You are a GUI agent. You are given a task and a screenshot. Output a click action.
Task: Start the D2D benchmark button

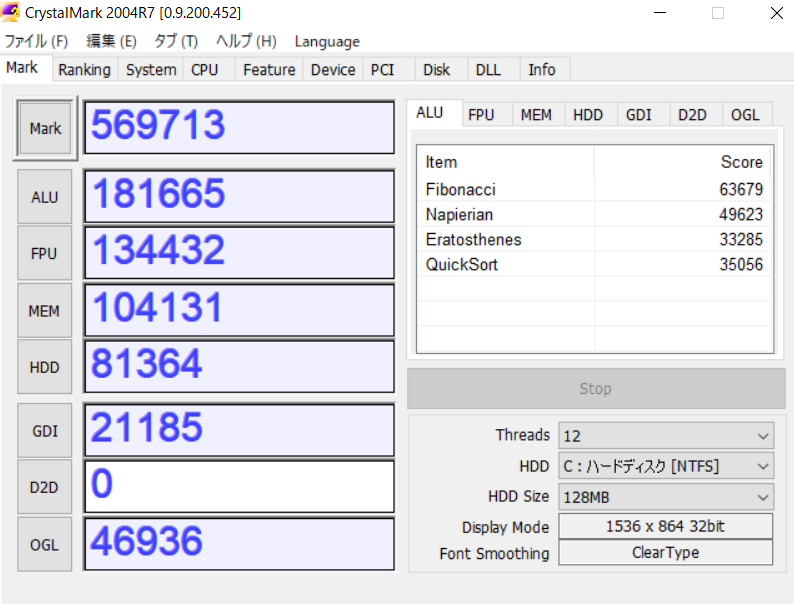point(45,487)
